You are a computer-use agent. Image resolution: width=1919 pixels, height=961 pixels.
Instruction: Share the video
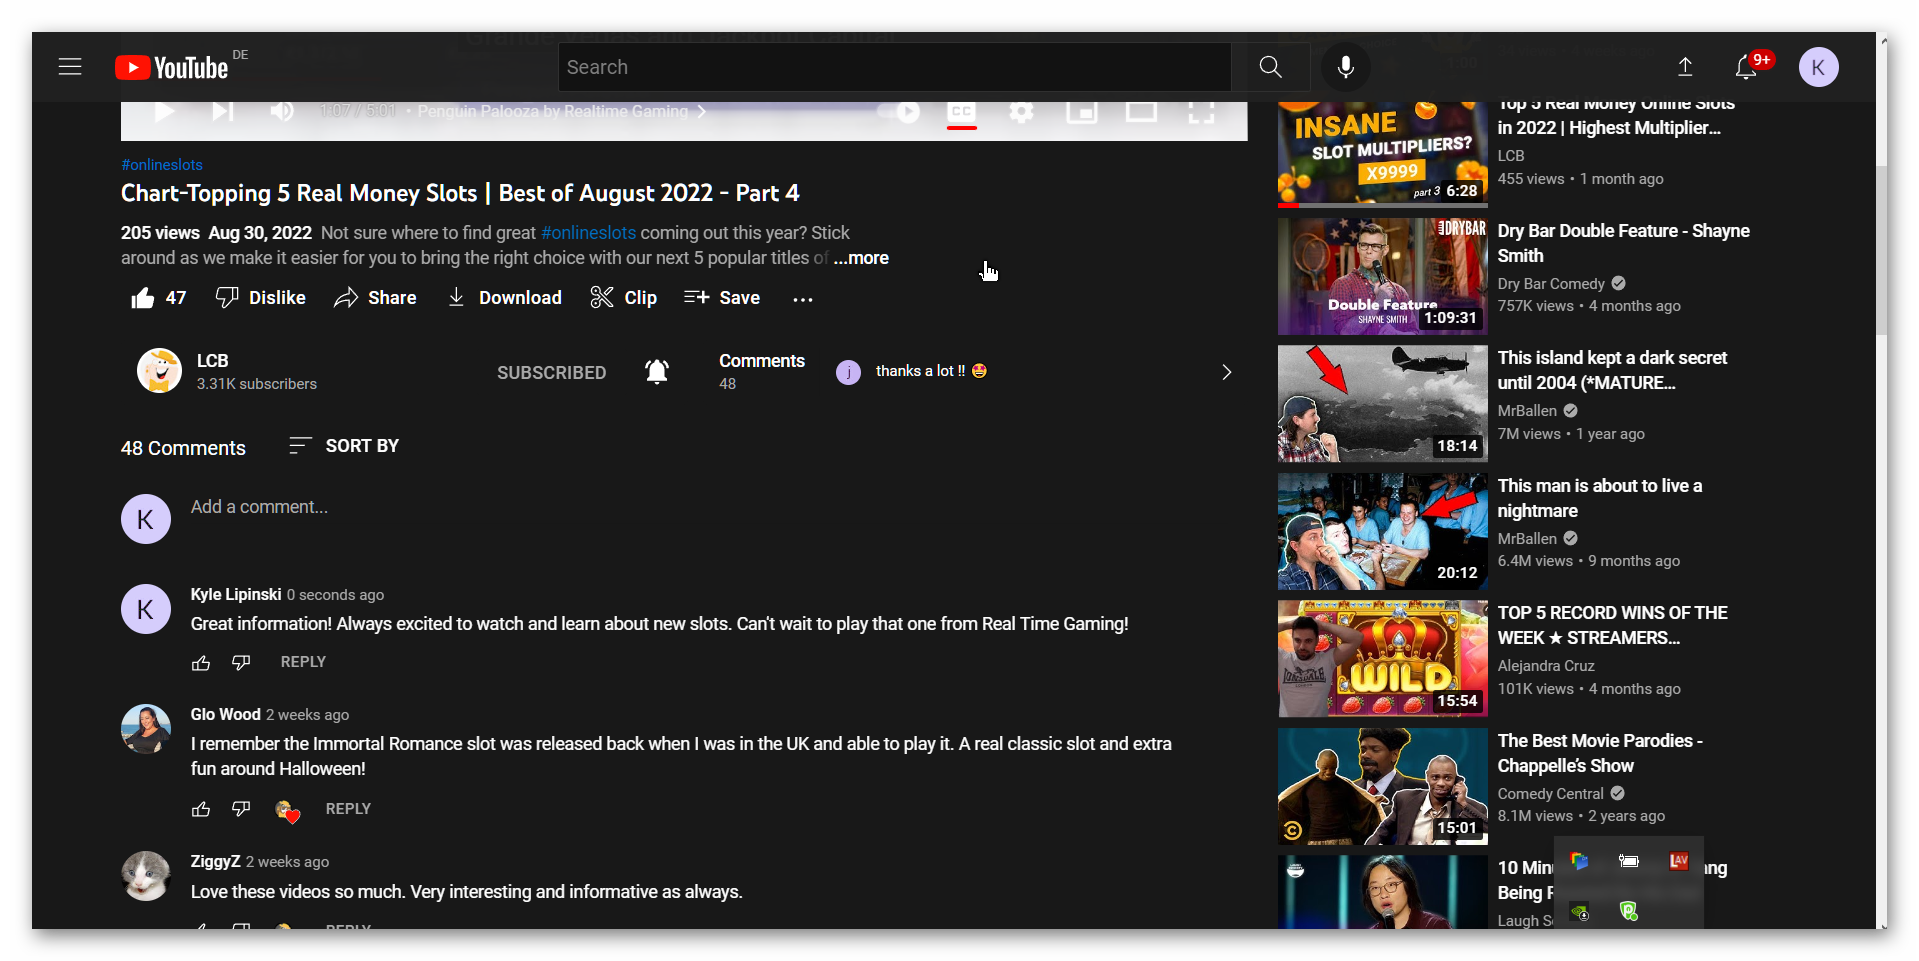click(375, 298)
